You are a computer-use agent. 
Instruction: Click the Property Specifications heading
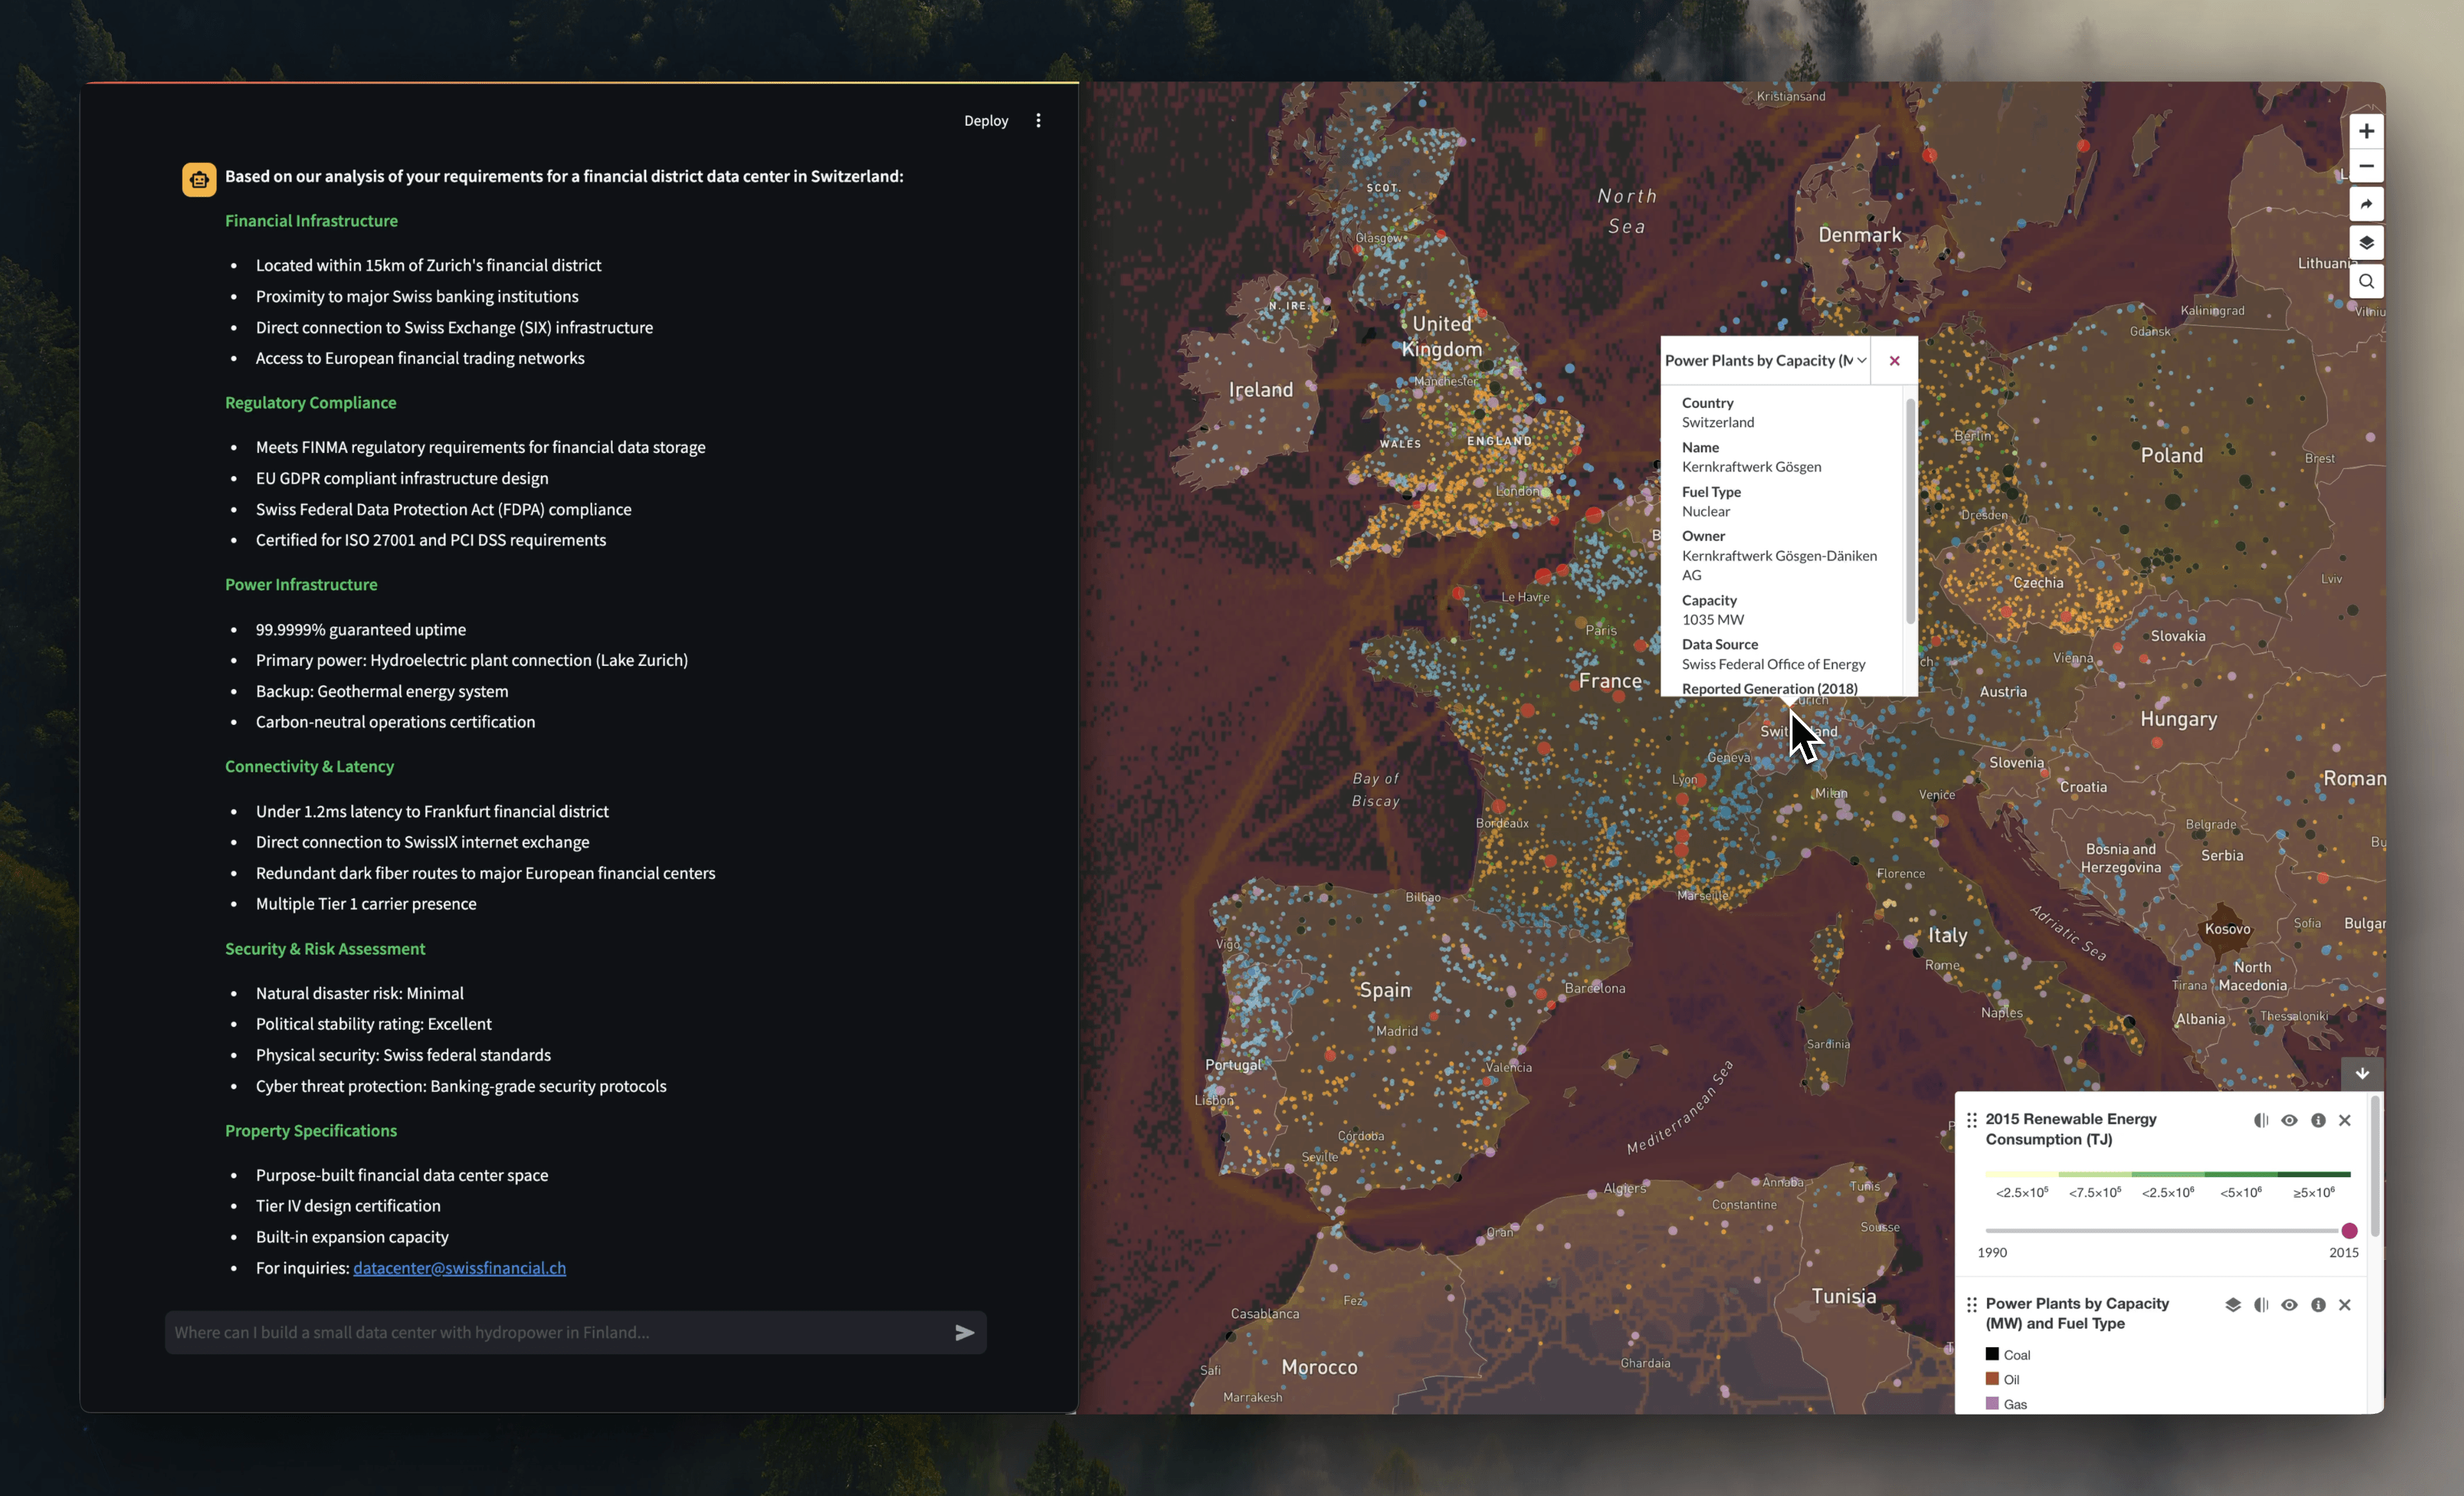coord(311,1131)
